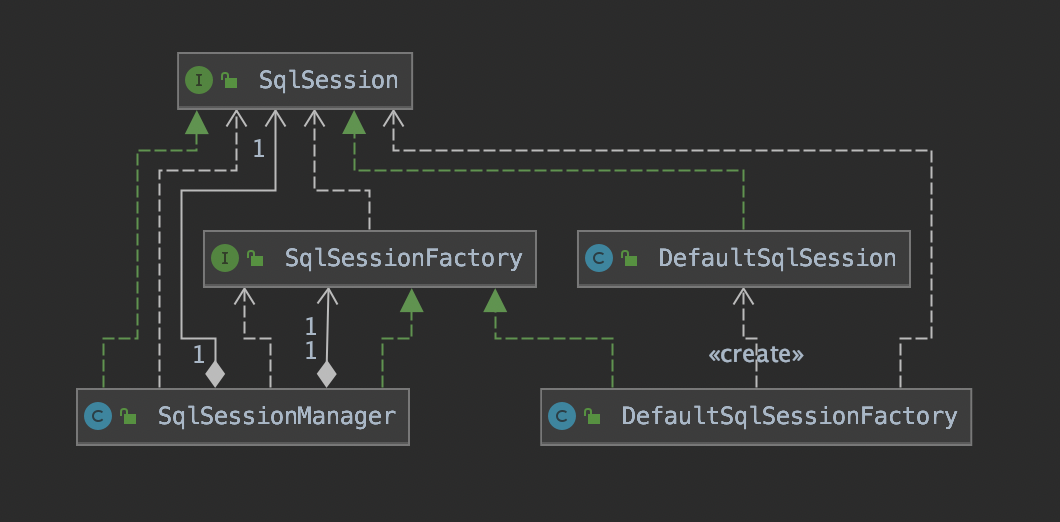Screen dimensions: 1060x522
Task: Click the interface icon on SqlSessionFactory node
Action: (224, 259)
